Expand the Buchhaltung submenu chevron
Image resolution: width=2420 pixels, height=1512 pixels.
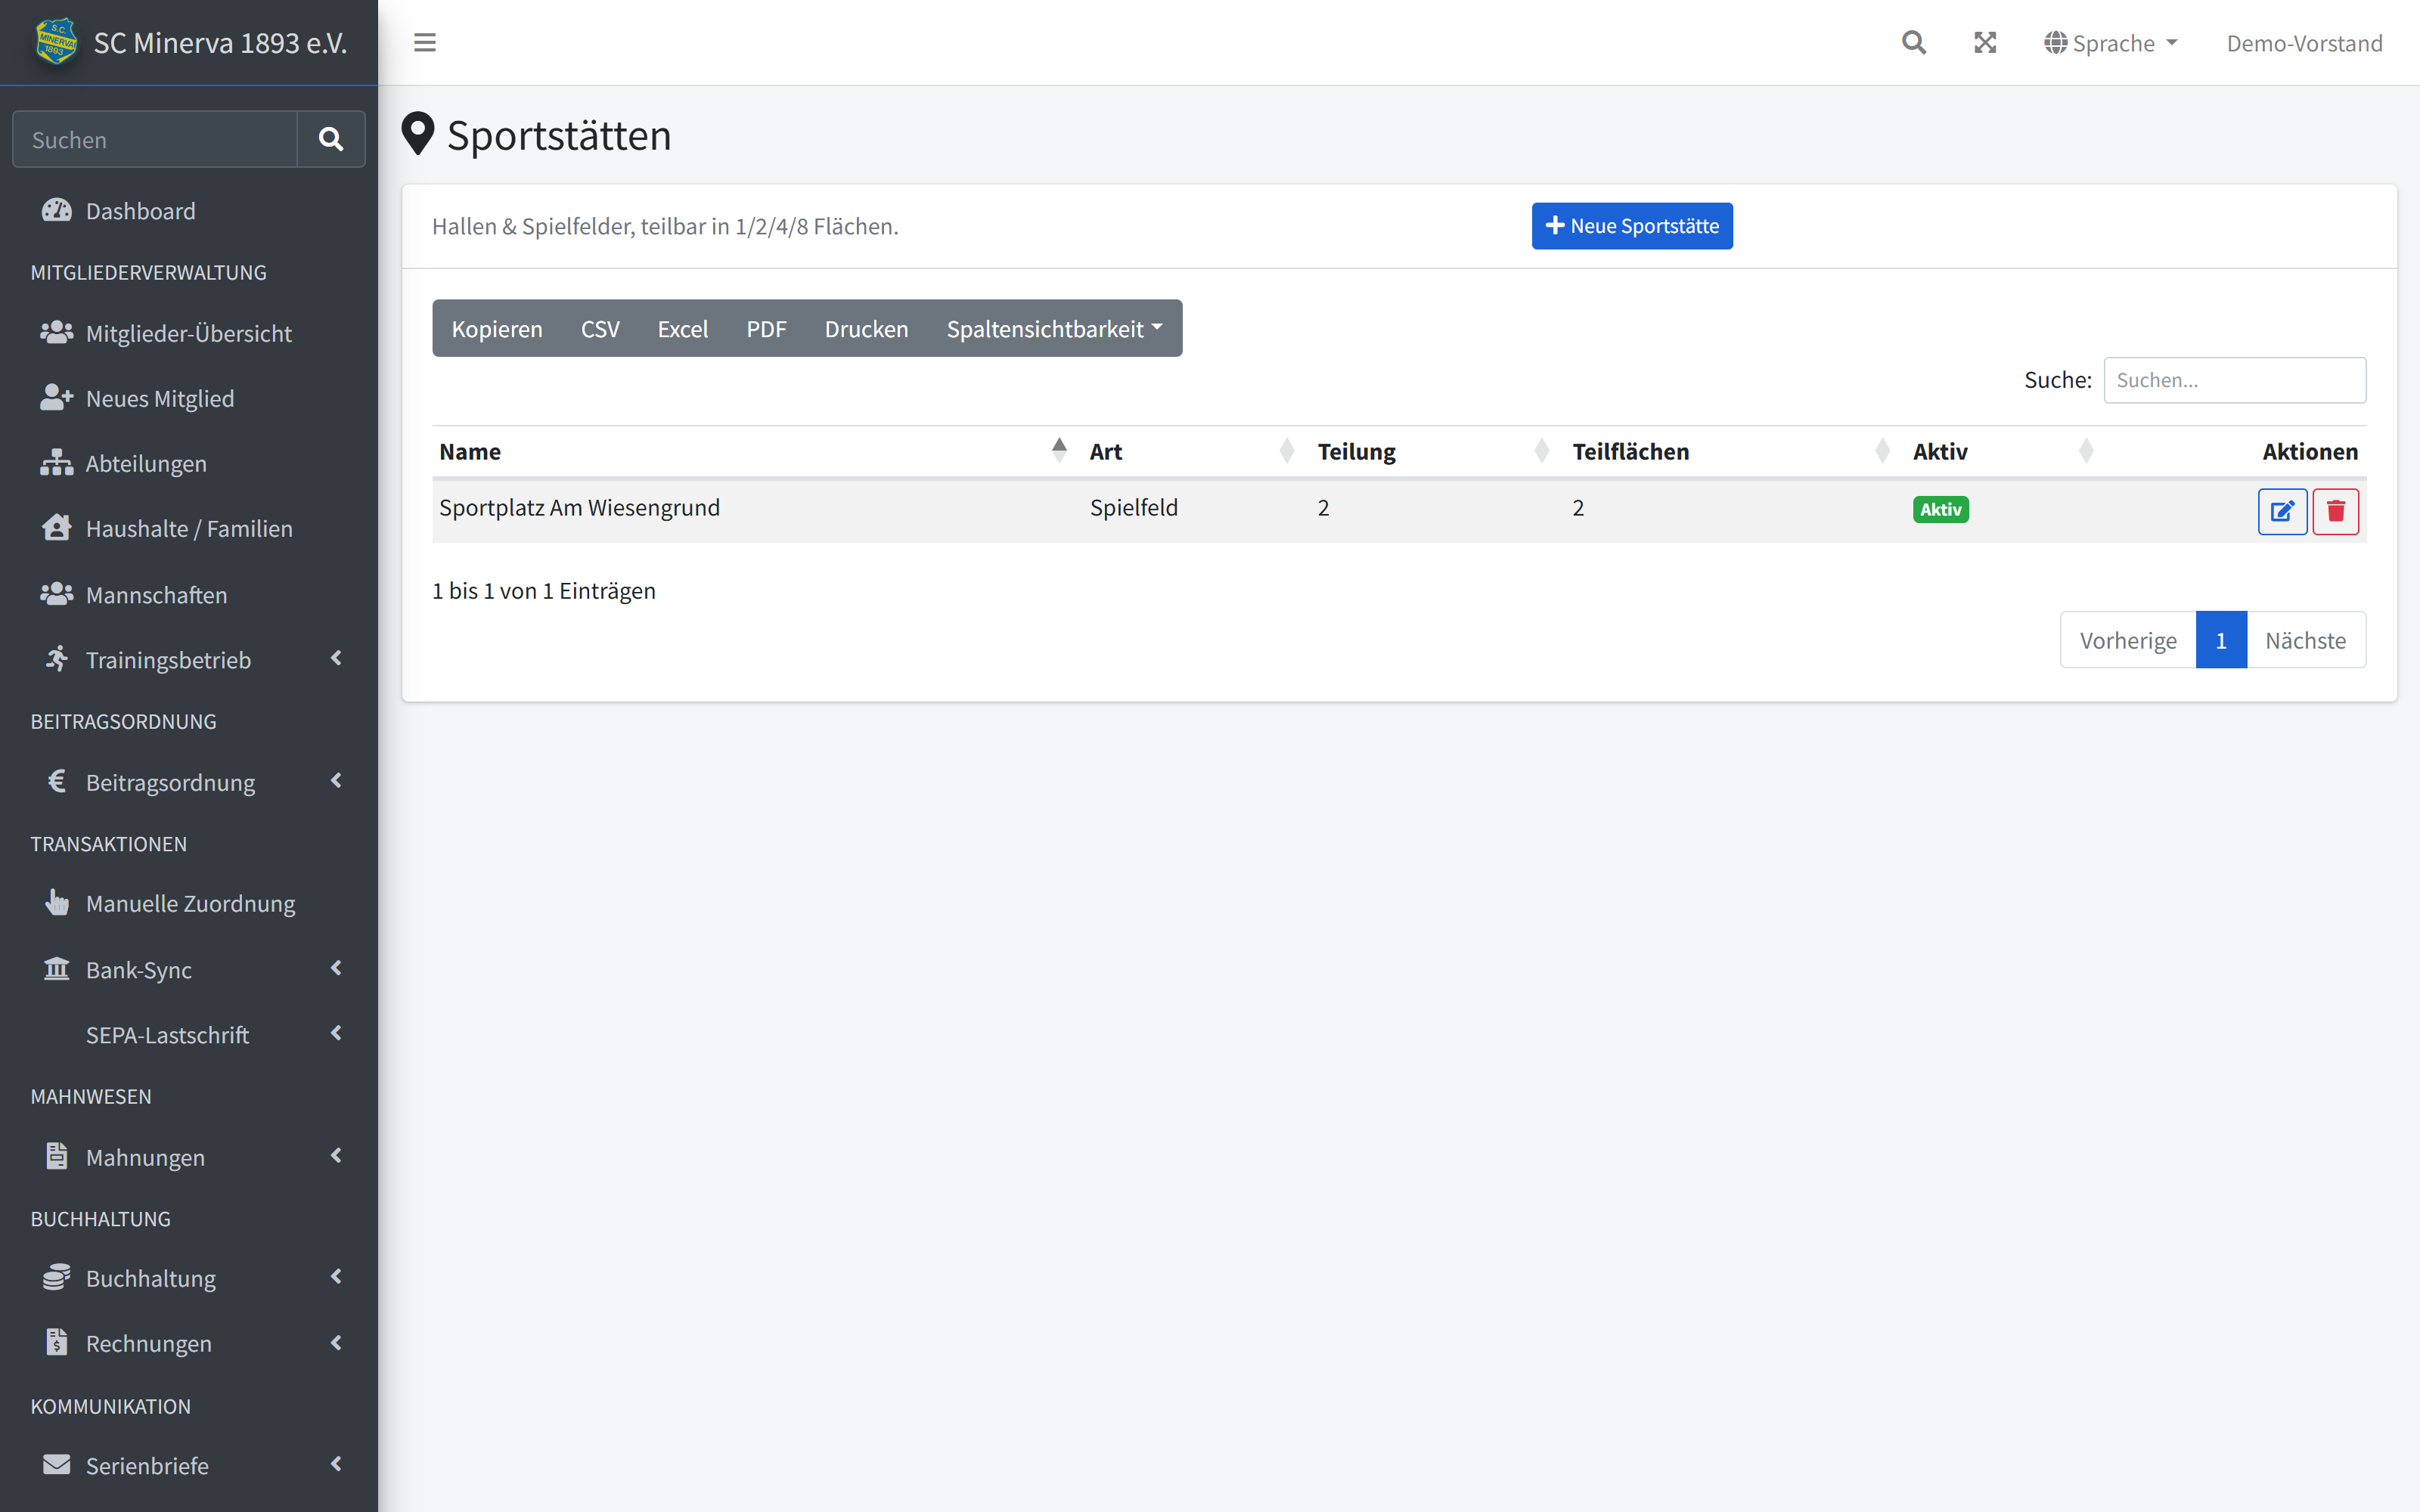coord(336,1277)
